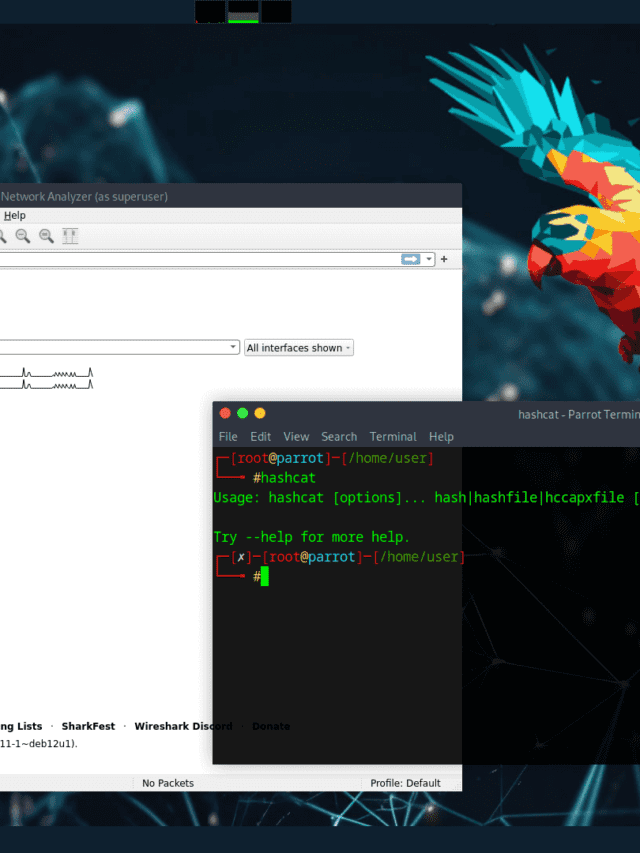The height and width of the screenshot is (853, 640).
Task: Reset zoom to normal size in Wireshark
Action: coord(46,236)
